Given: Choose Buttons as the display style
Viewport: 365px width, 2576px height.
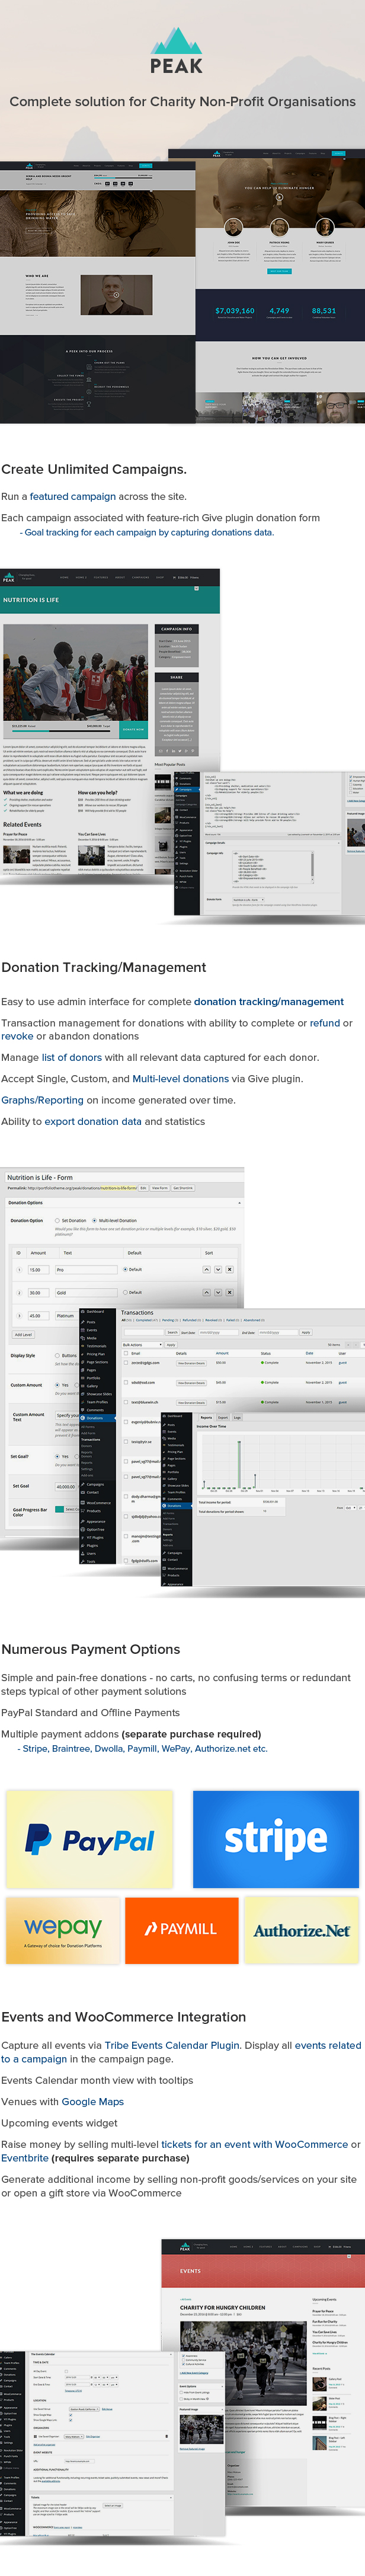Looking at the screenshot, I should pos(58,1356).
